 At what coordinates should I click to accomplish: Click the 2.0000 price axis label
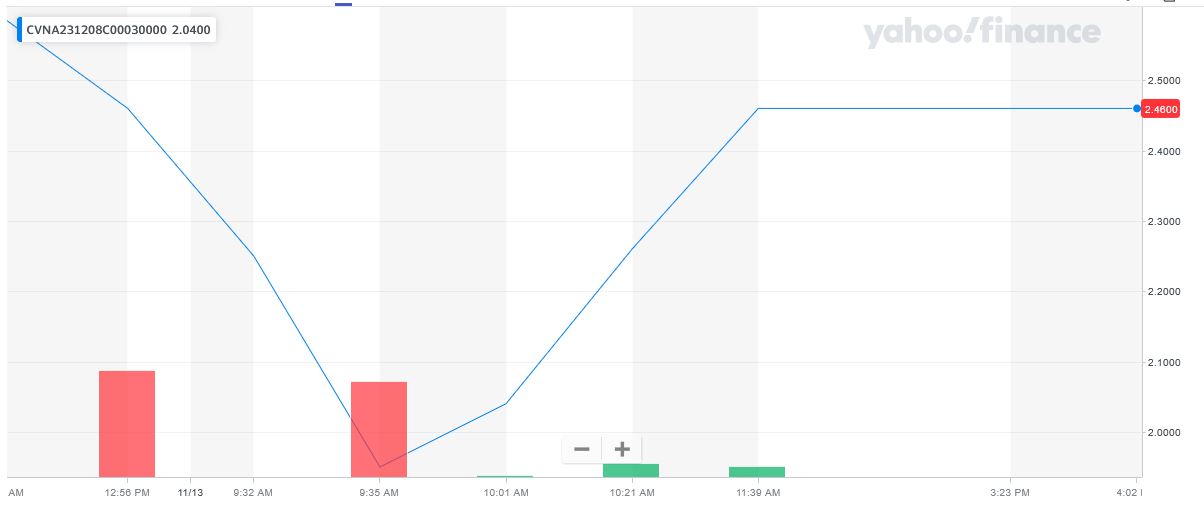1165,433
